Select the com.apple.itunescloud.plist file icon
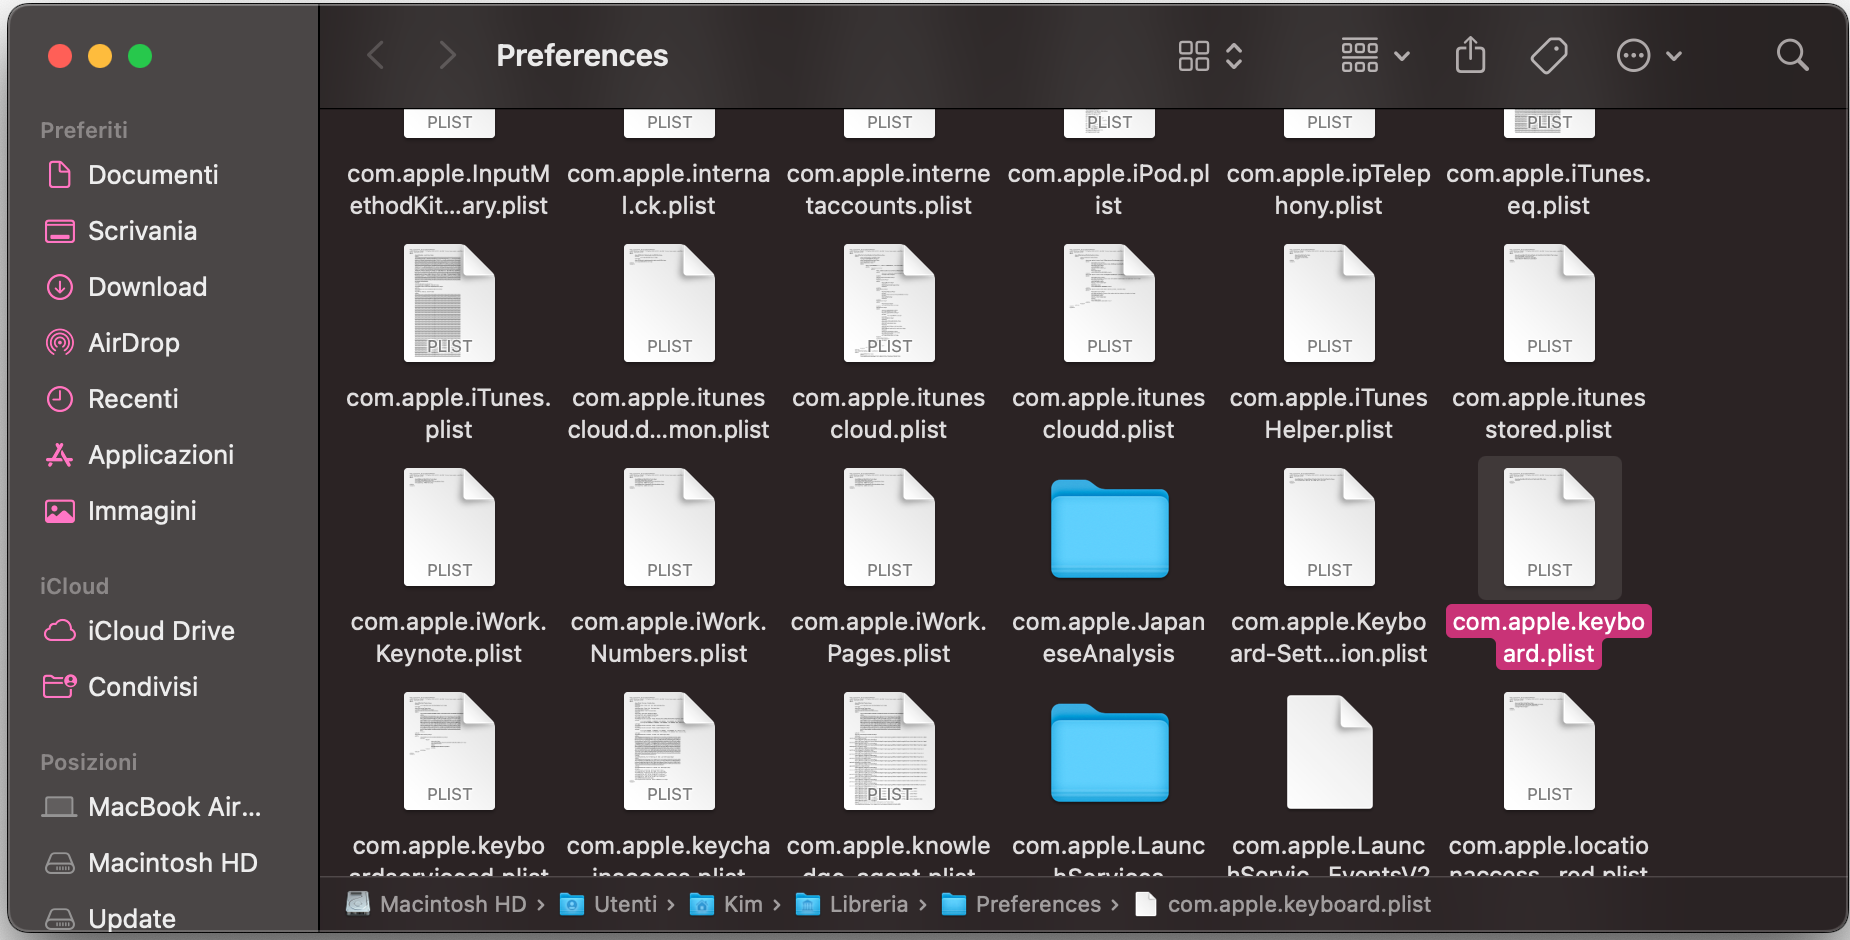This screenshot has height=940, width=1850. point(889,303)
